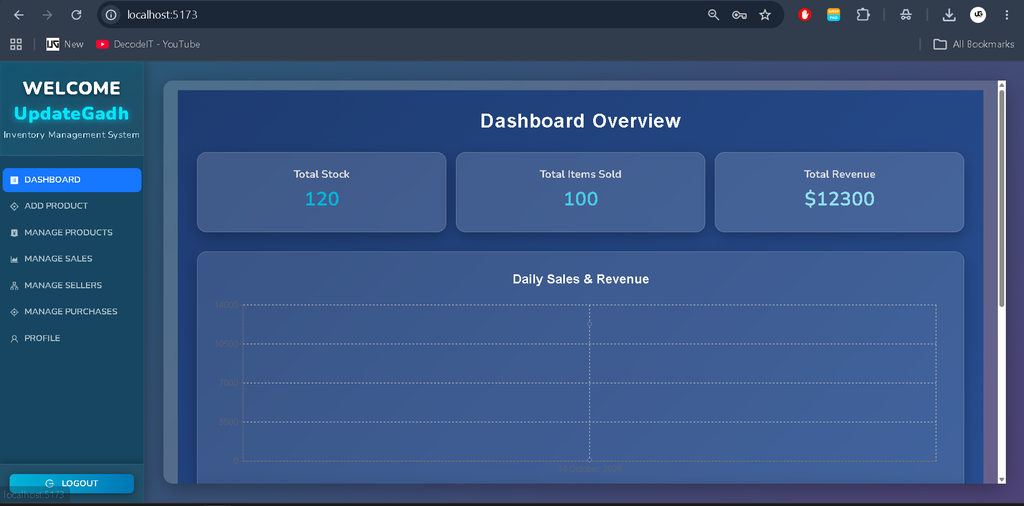The width and height of the screenshot is (1024, 506).
Task: Reload the page with the refresh icon
Action: point(76,15)
